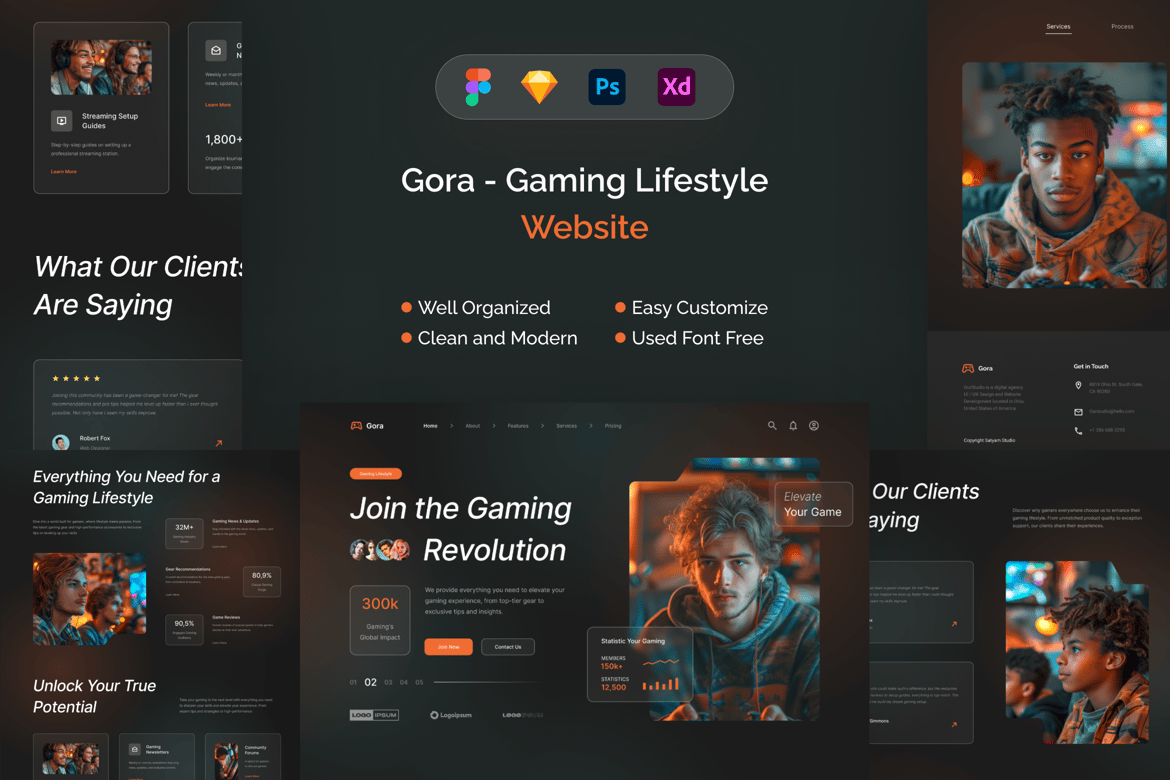Click the Photoshop Ps icon
This screenshot has height=780, width=1170.
click(x=607, y=87)
